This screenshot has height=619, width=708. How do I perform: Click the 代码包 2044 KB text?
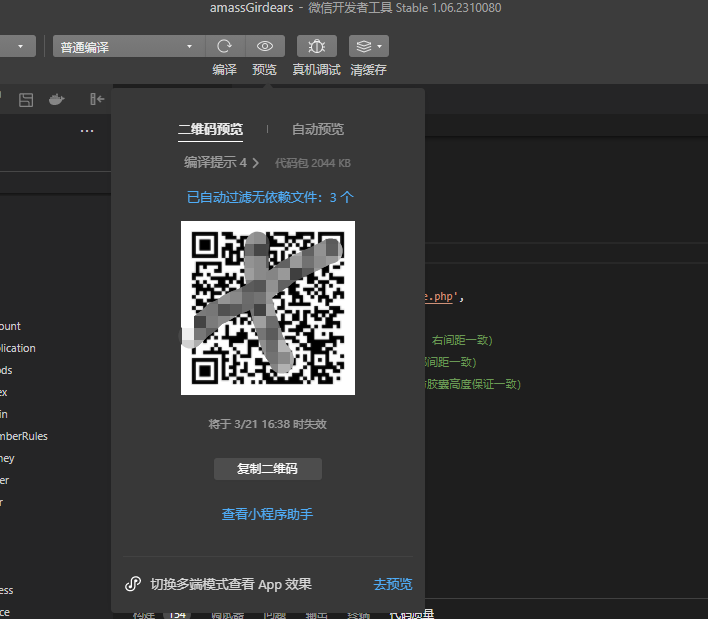click(x=313, y=163)
